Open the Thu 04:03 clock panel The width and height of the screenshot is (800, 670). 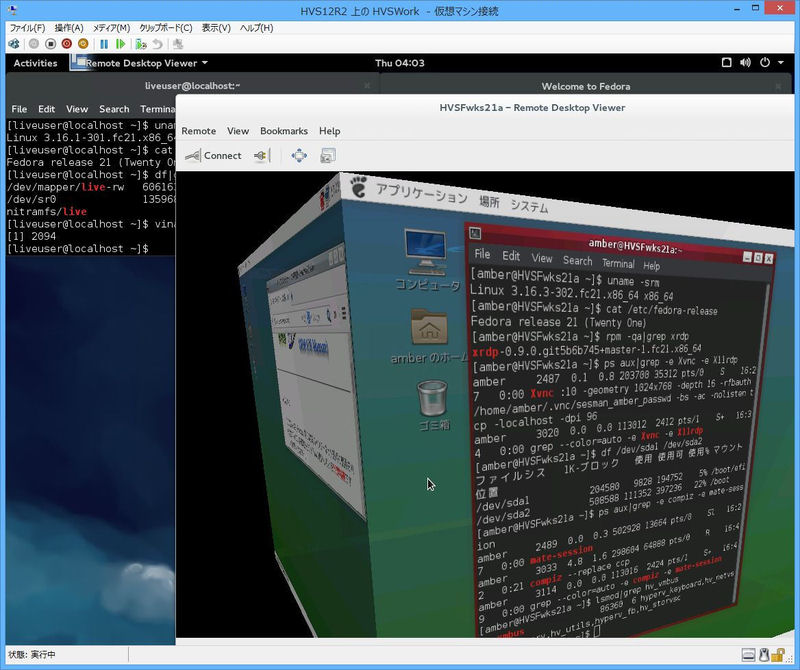(399, 63)
